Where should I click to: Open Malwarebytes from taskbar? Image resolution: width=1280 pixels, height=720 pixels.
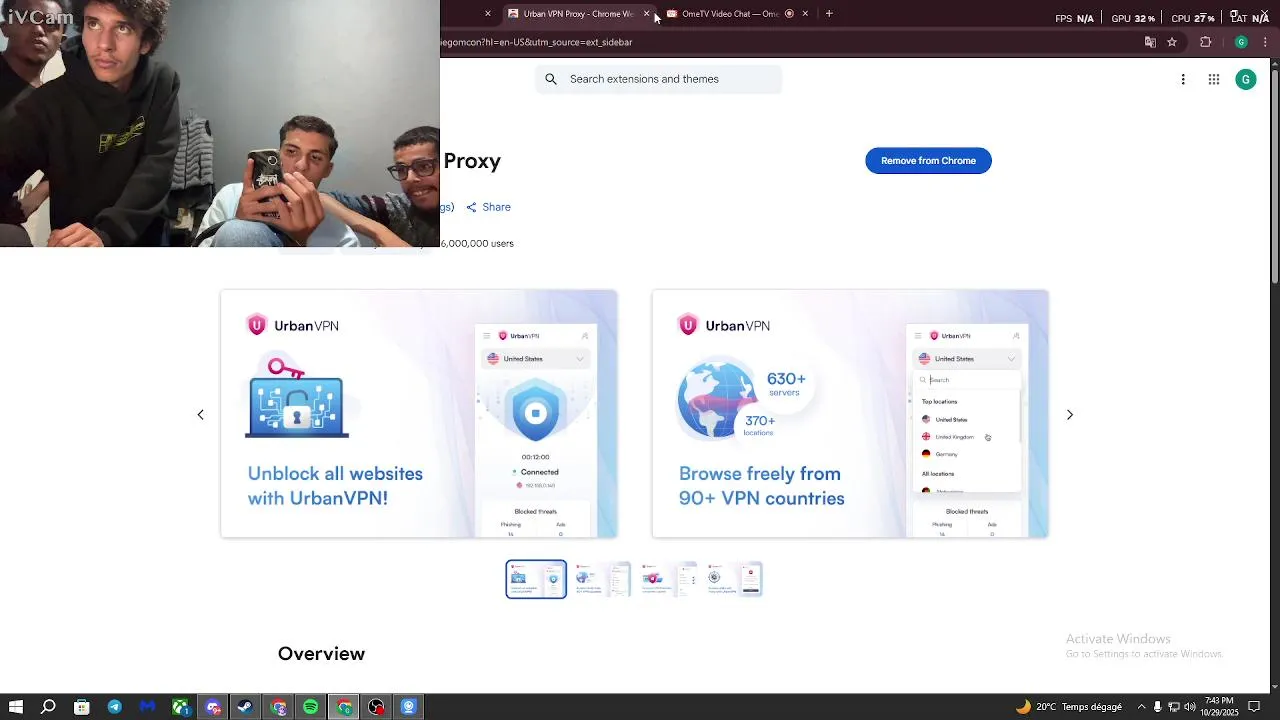click(x=148, y=707)
